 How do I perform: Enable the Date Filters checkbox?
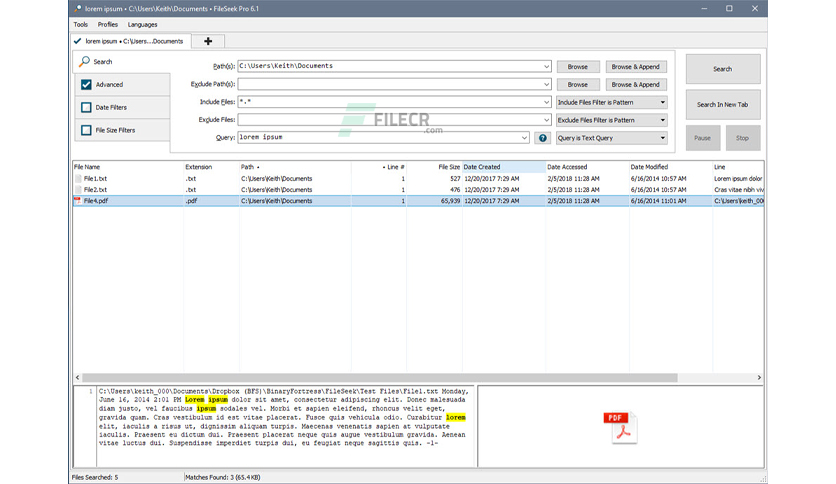[x=86, y=108]
